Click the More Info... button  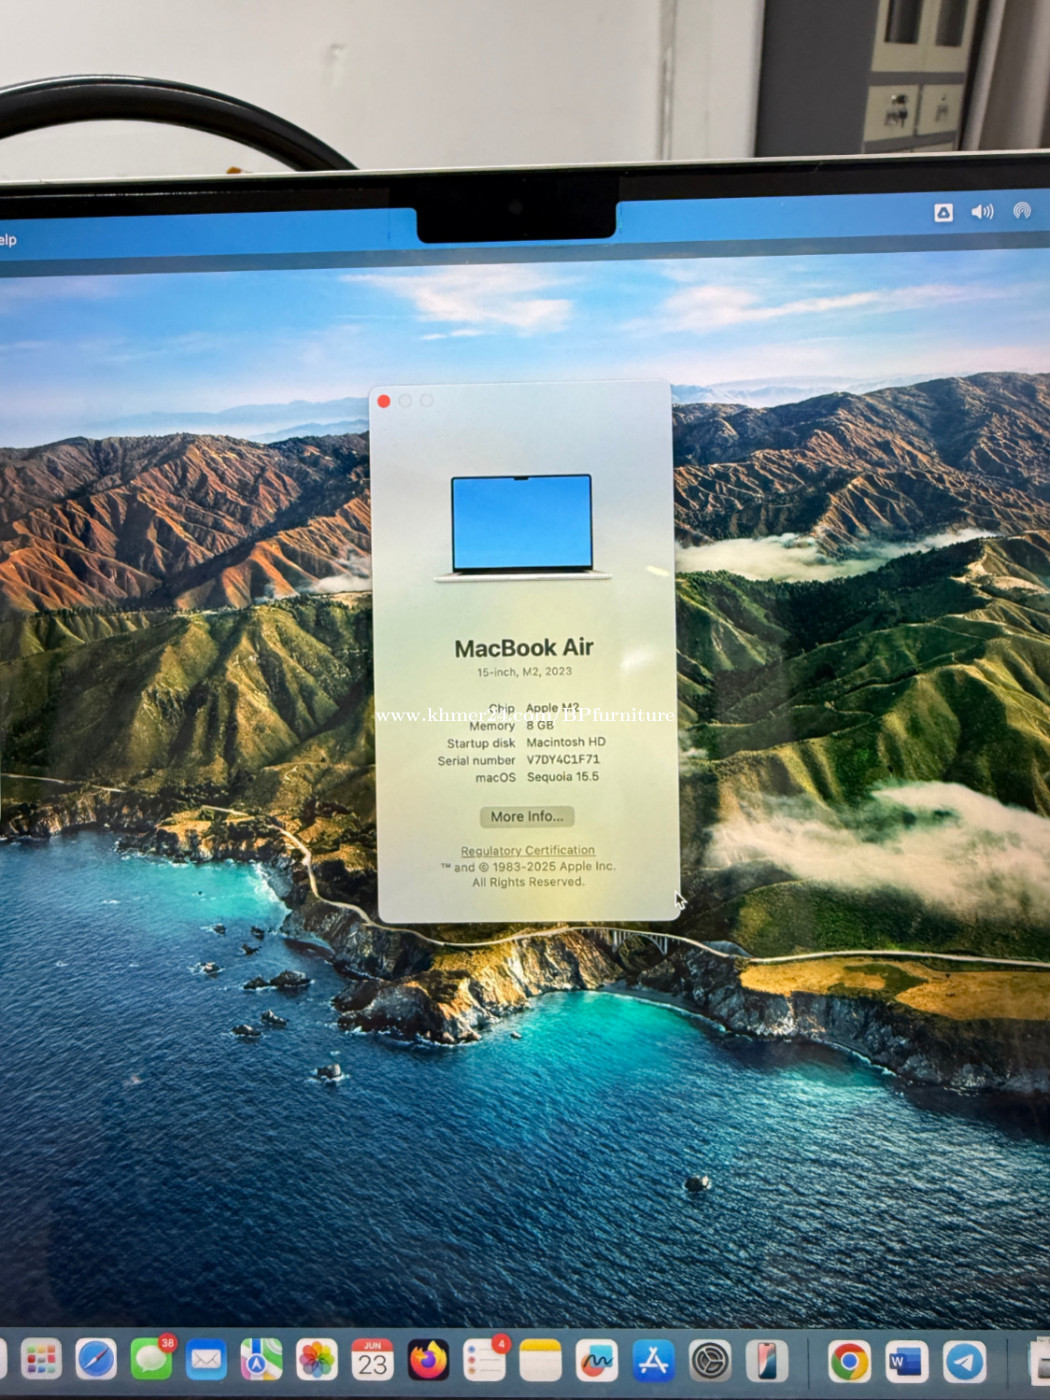coord(527,816)
